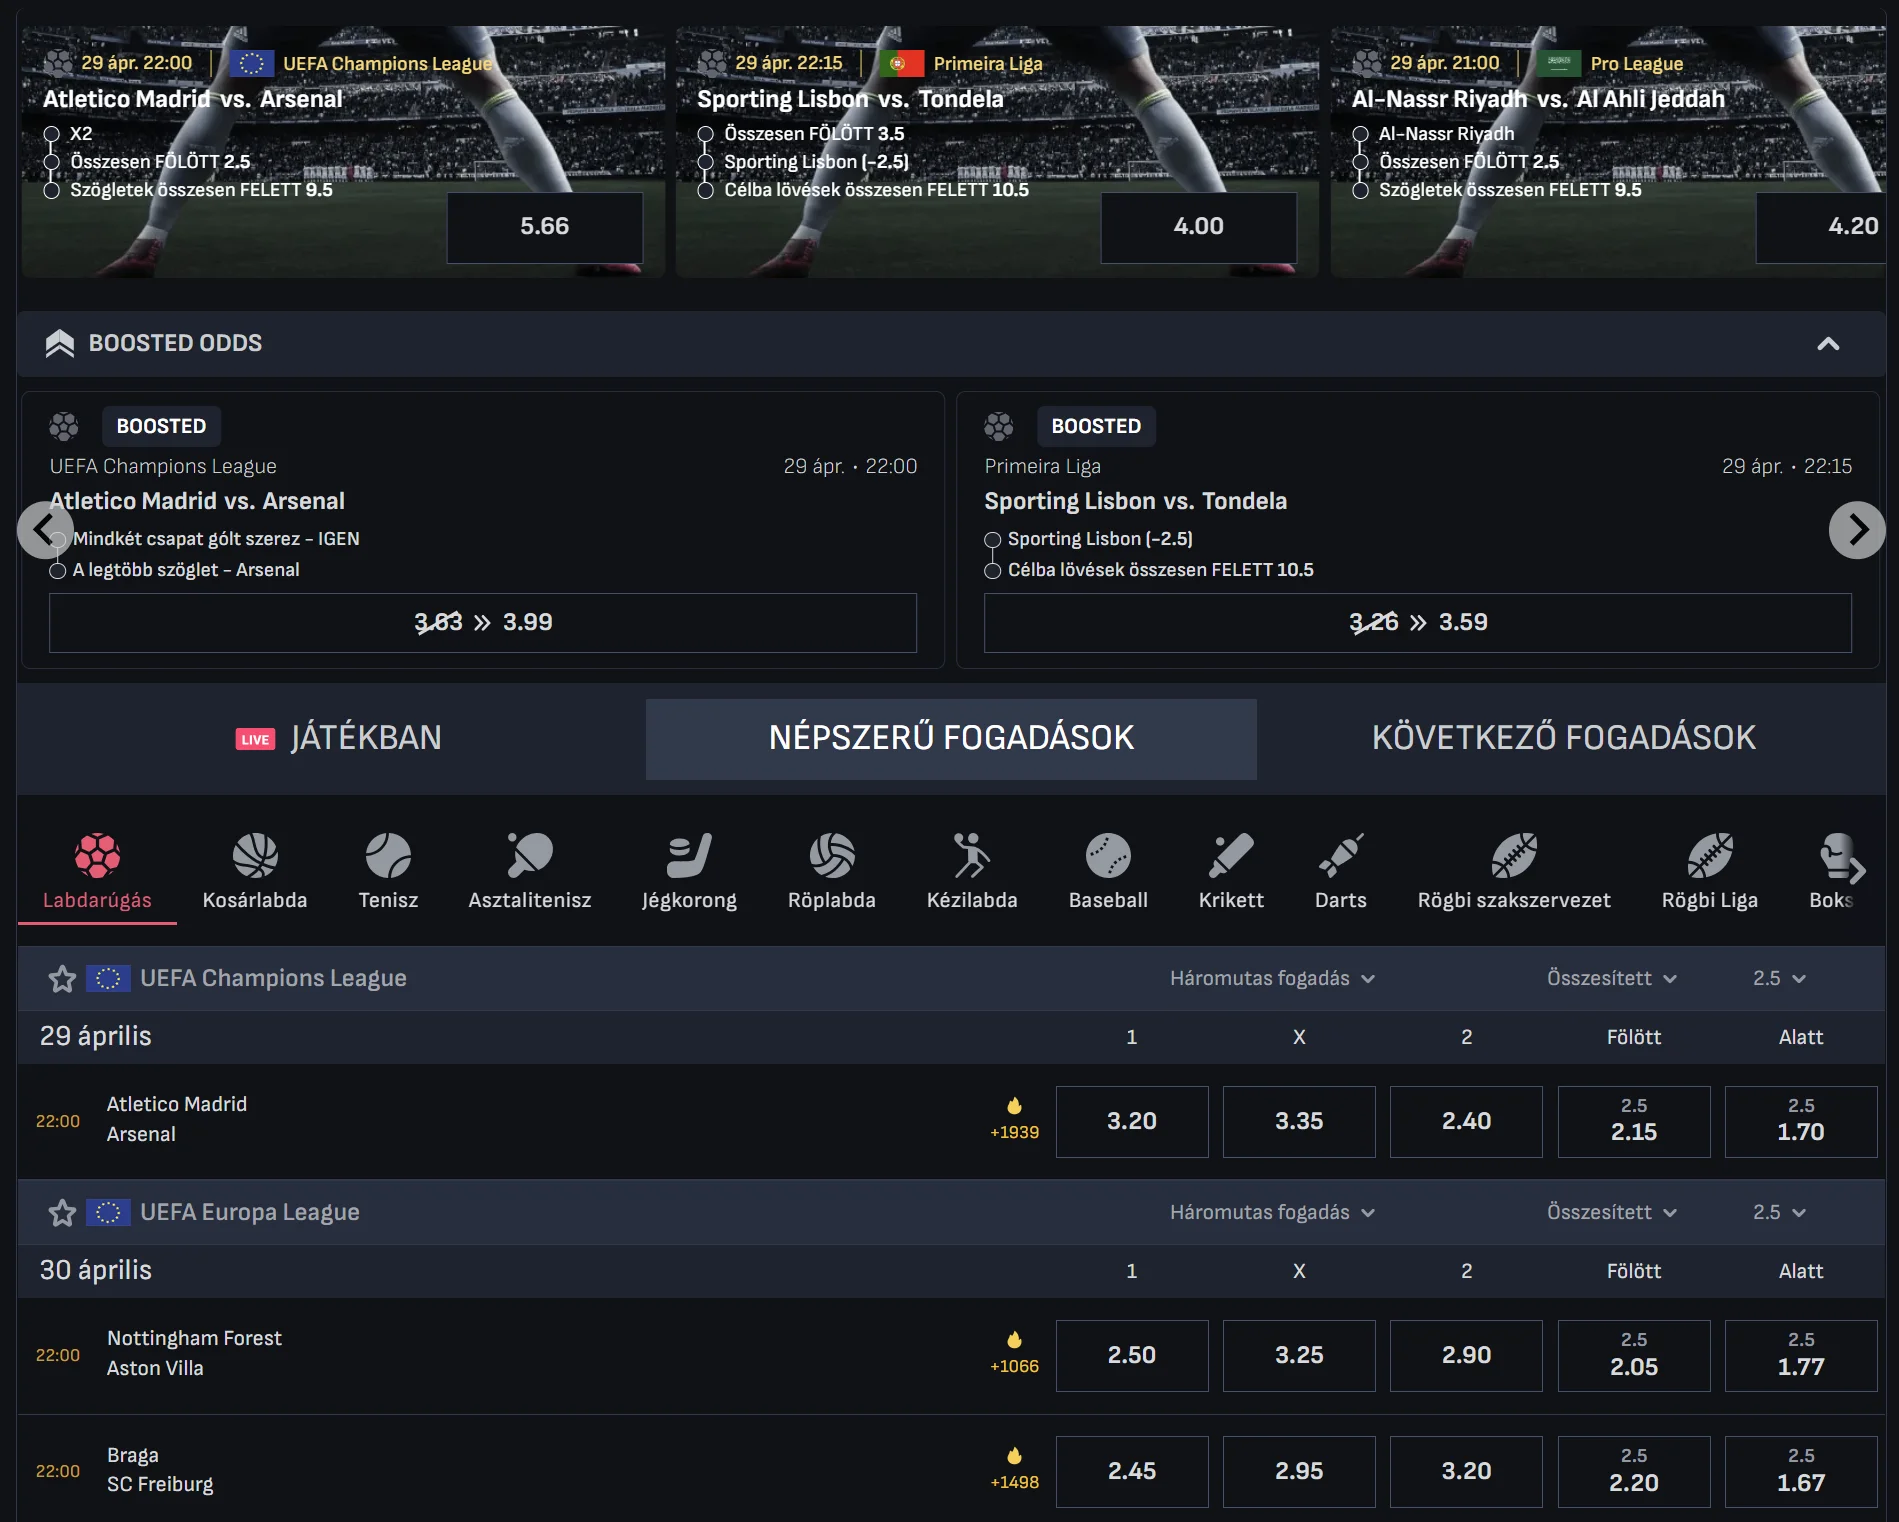Open Europa League Háromutas fogadás dropdown

click(1272, 1212)
